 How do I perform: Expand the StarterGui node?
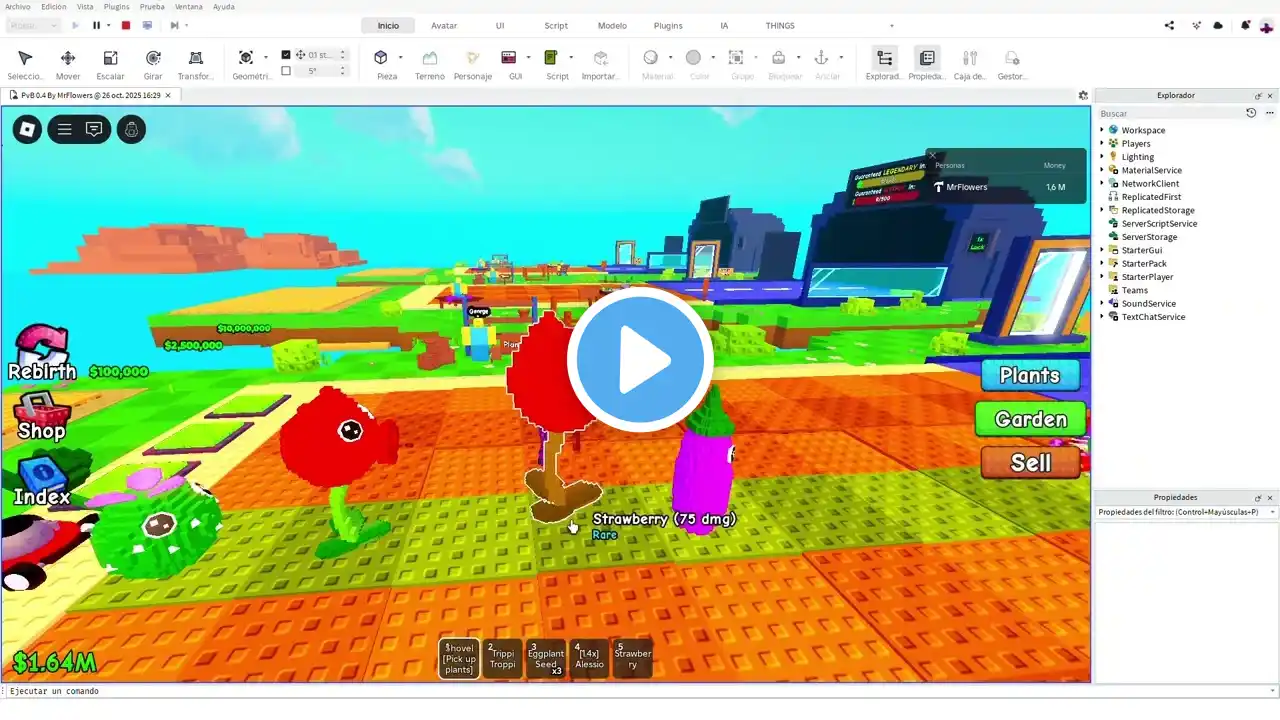1103,250
